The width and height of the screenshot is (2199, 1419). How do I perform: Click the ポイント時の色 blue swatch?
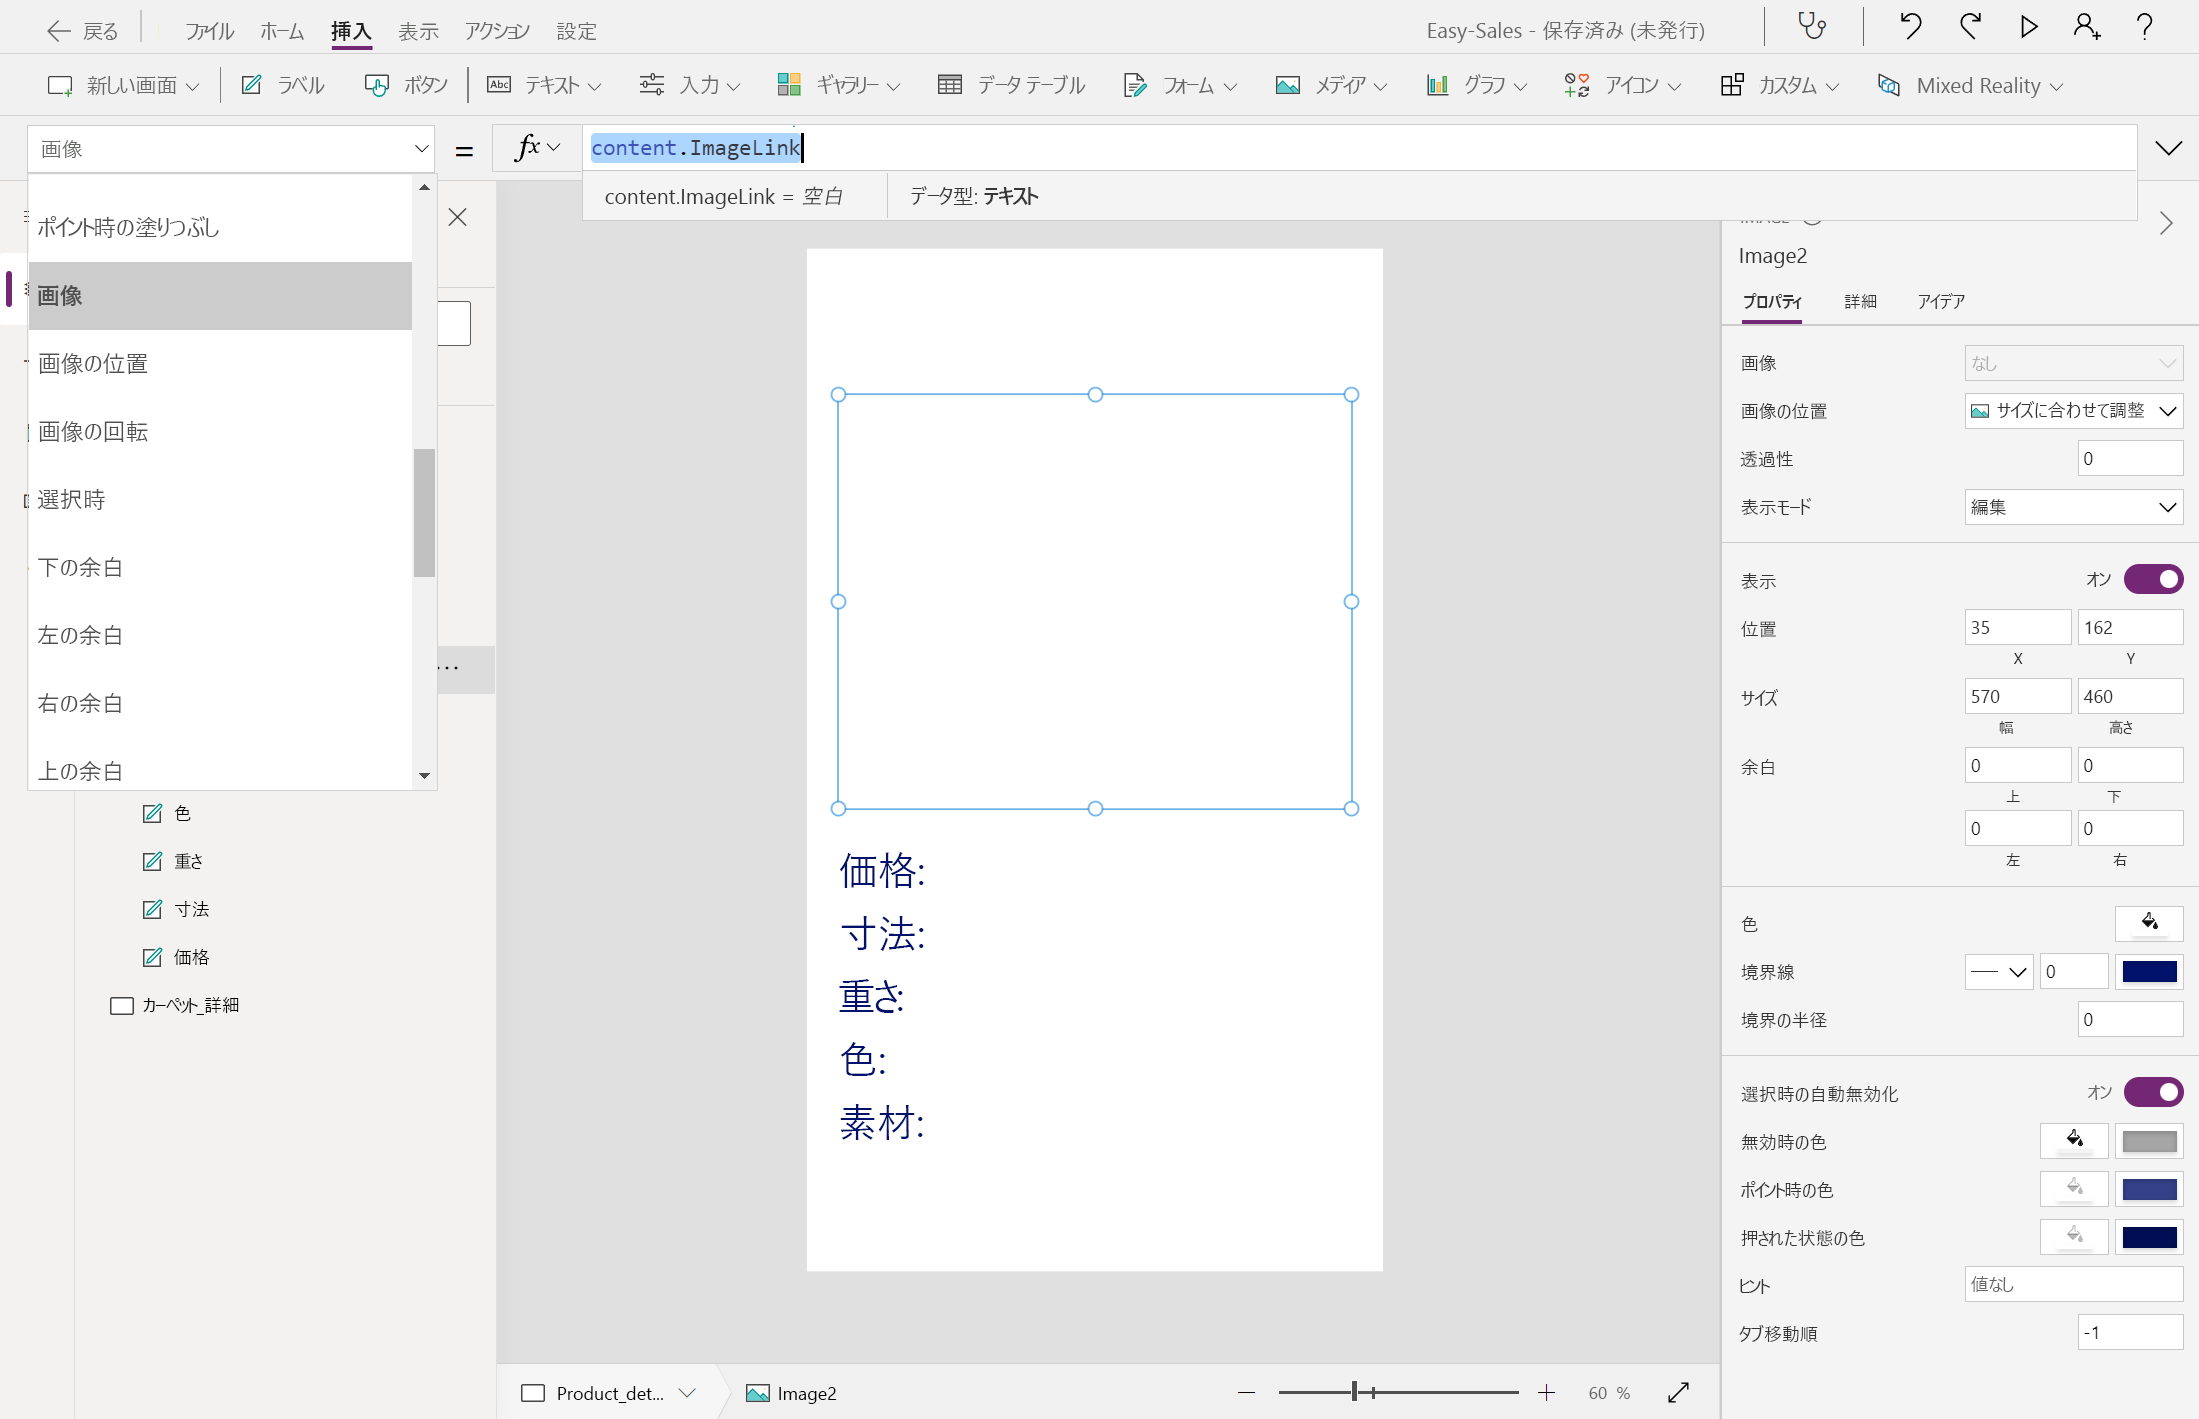pos(2149,1189)
